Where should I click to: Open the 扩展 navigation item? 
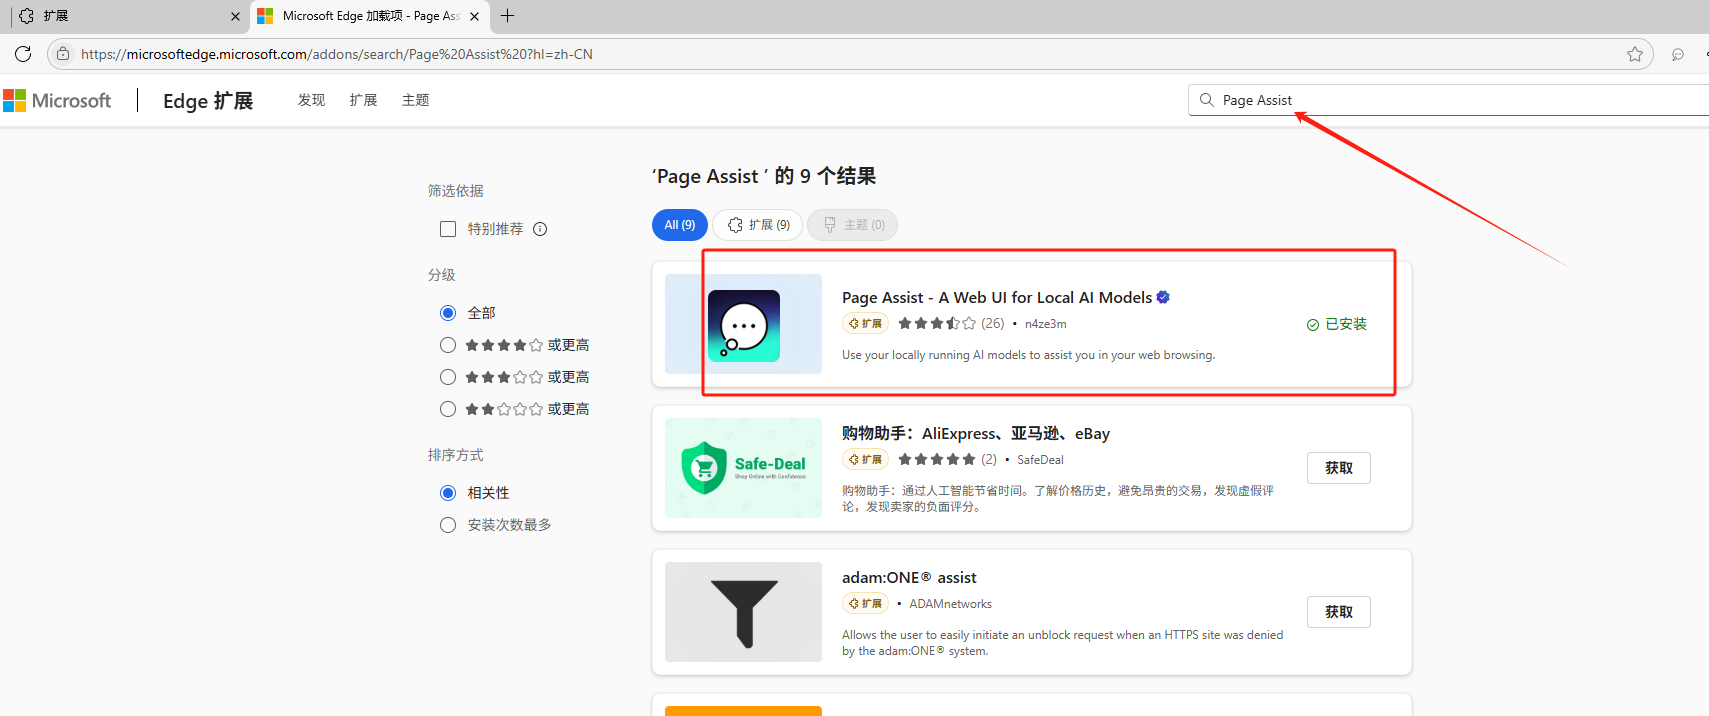click(363, 100)
